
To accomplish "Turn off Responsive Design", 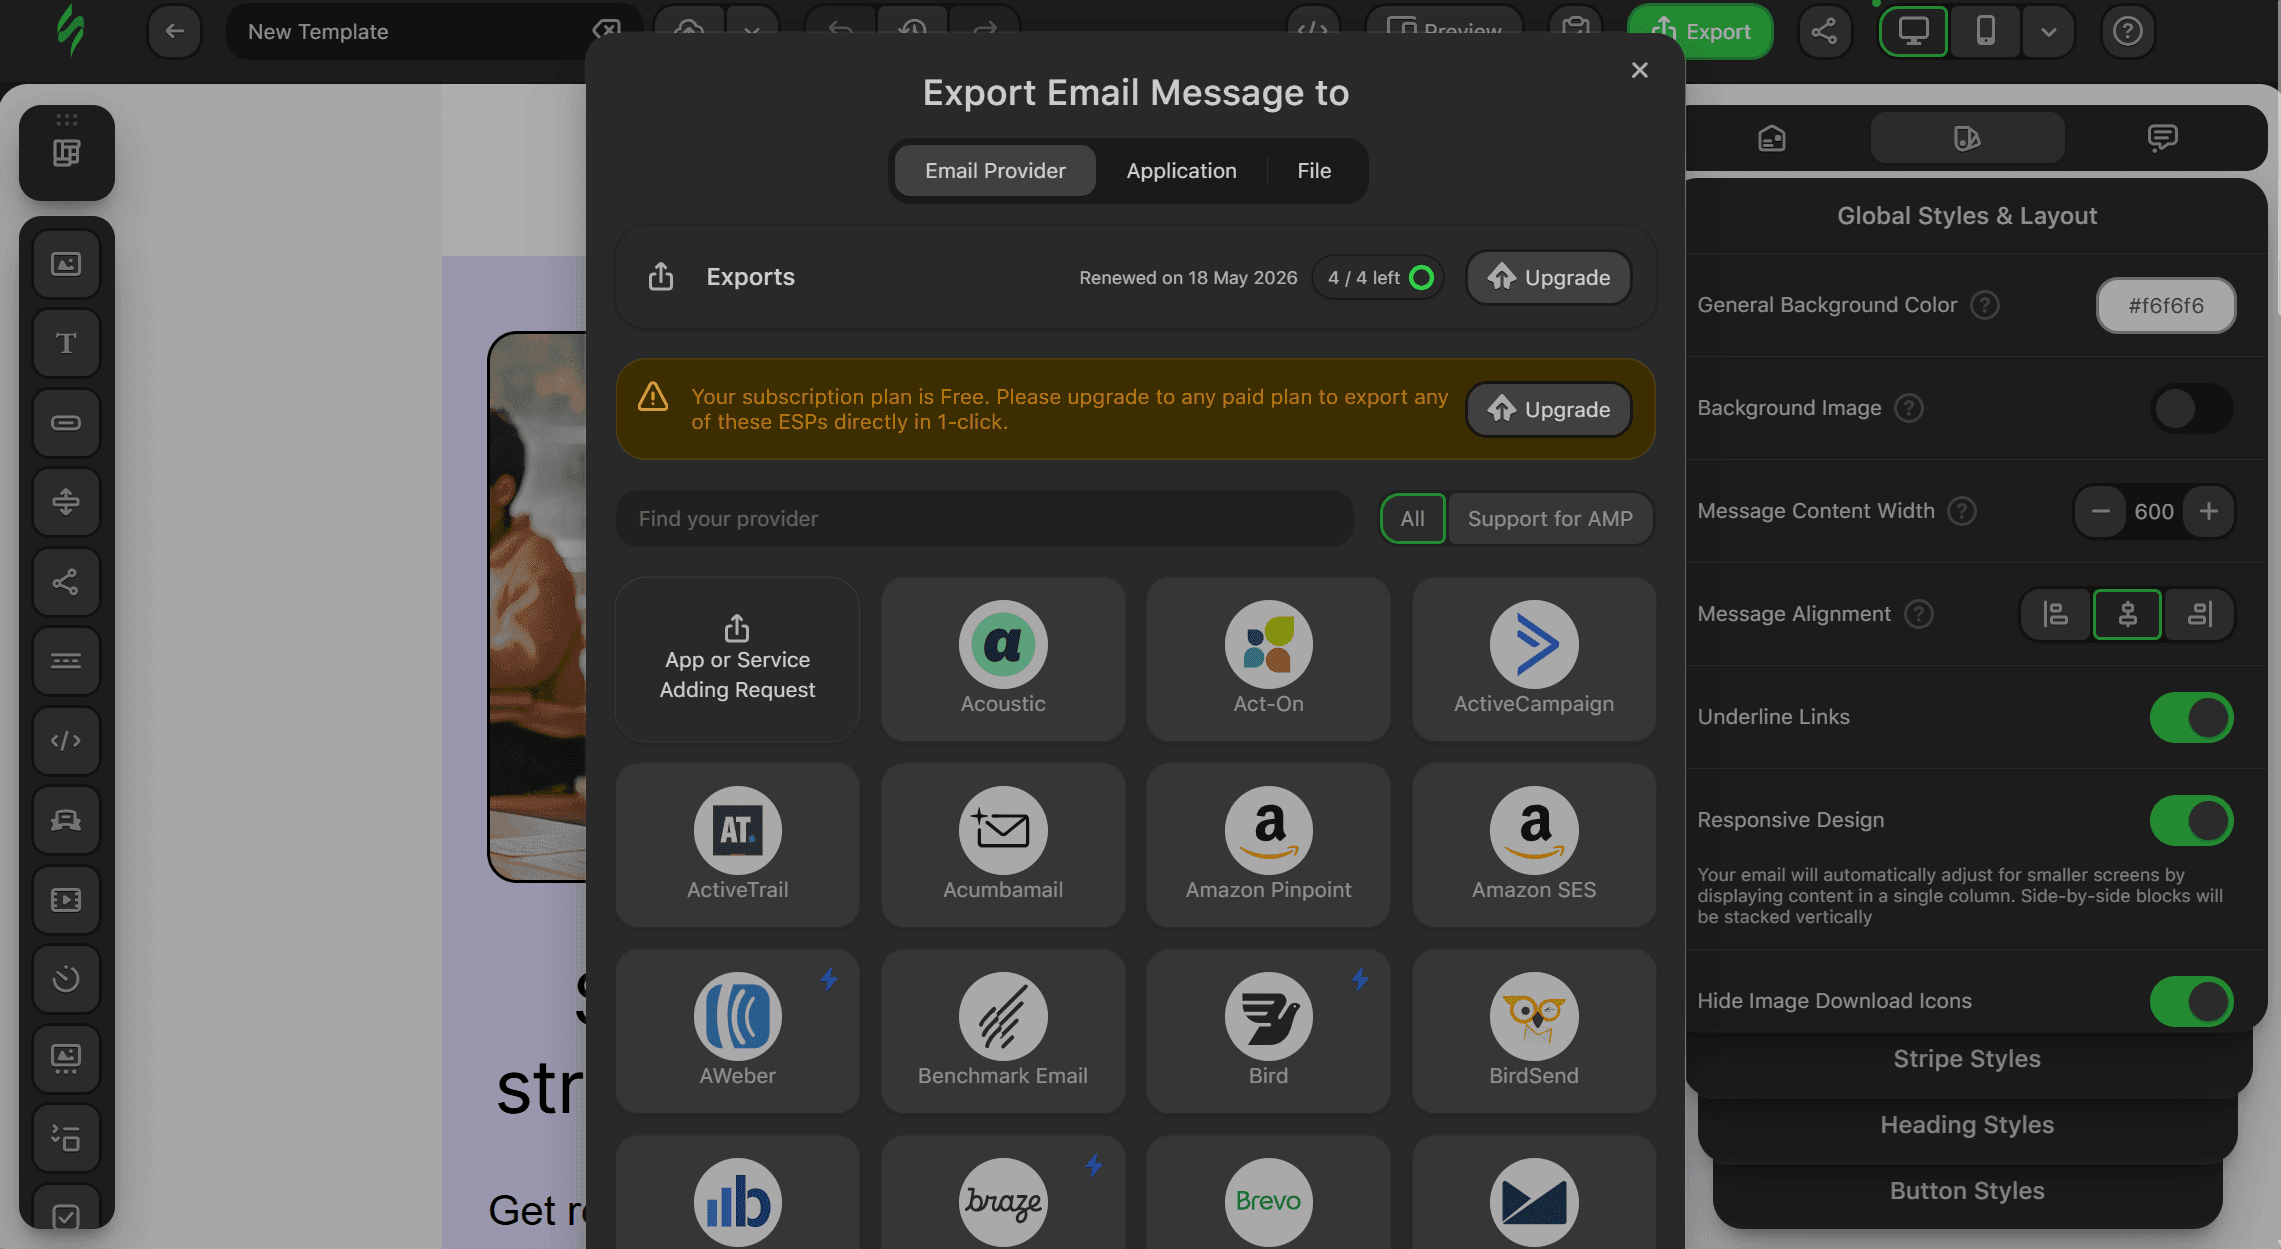I will tap(2192, 820).
